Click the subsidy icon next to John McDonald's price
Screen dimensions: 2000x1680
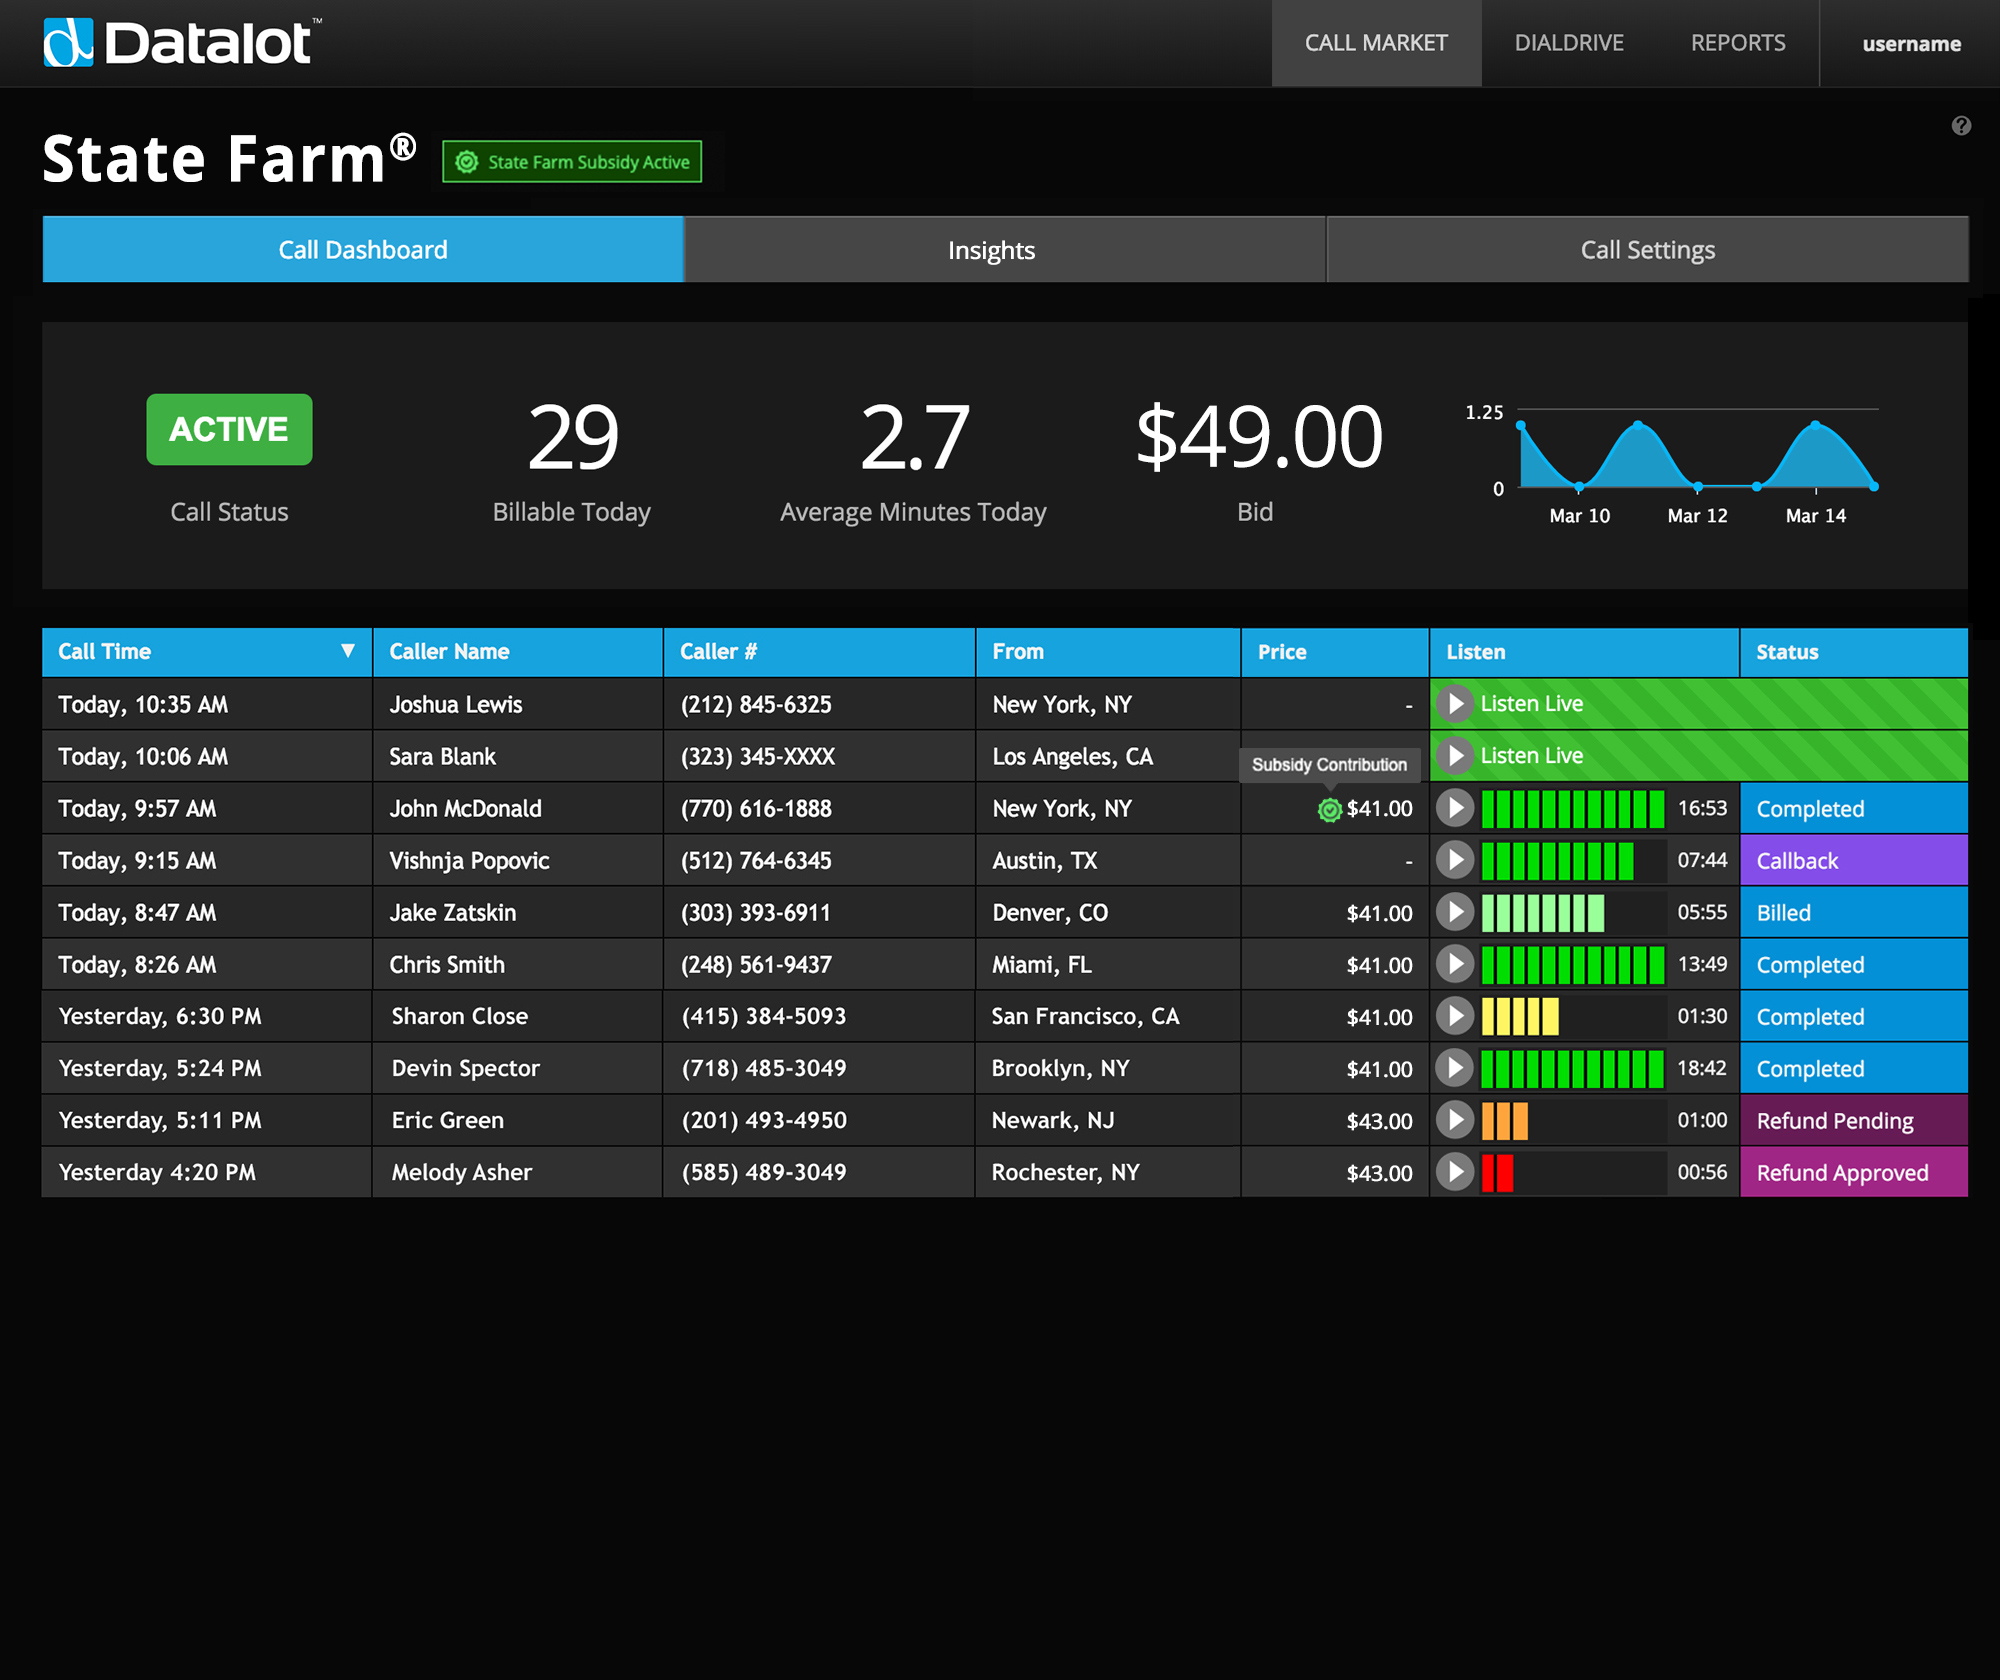1329,809
